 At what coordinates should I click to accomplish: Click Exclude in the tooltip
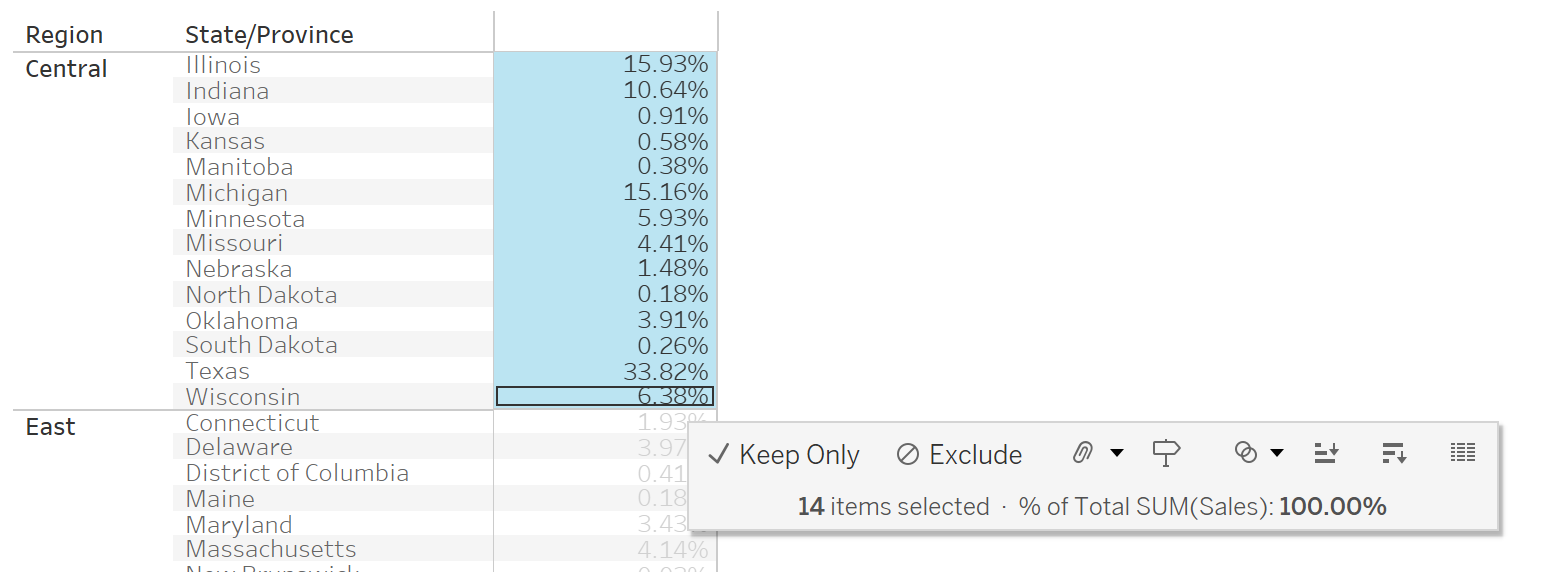pyautogui.click(x=960, y=455)
